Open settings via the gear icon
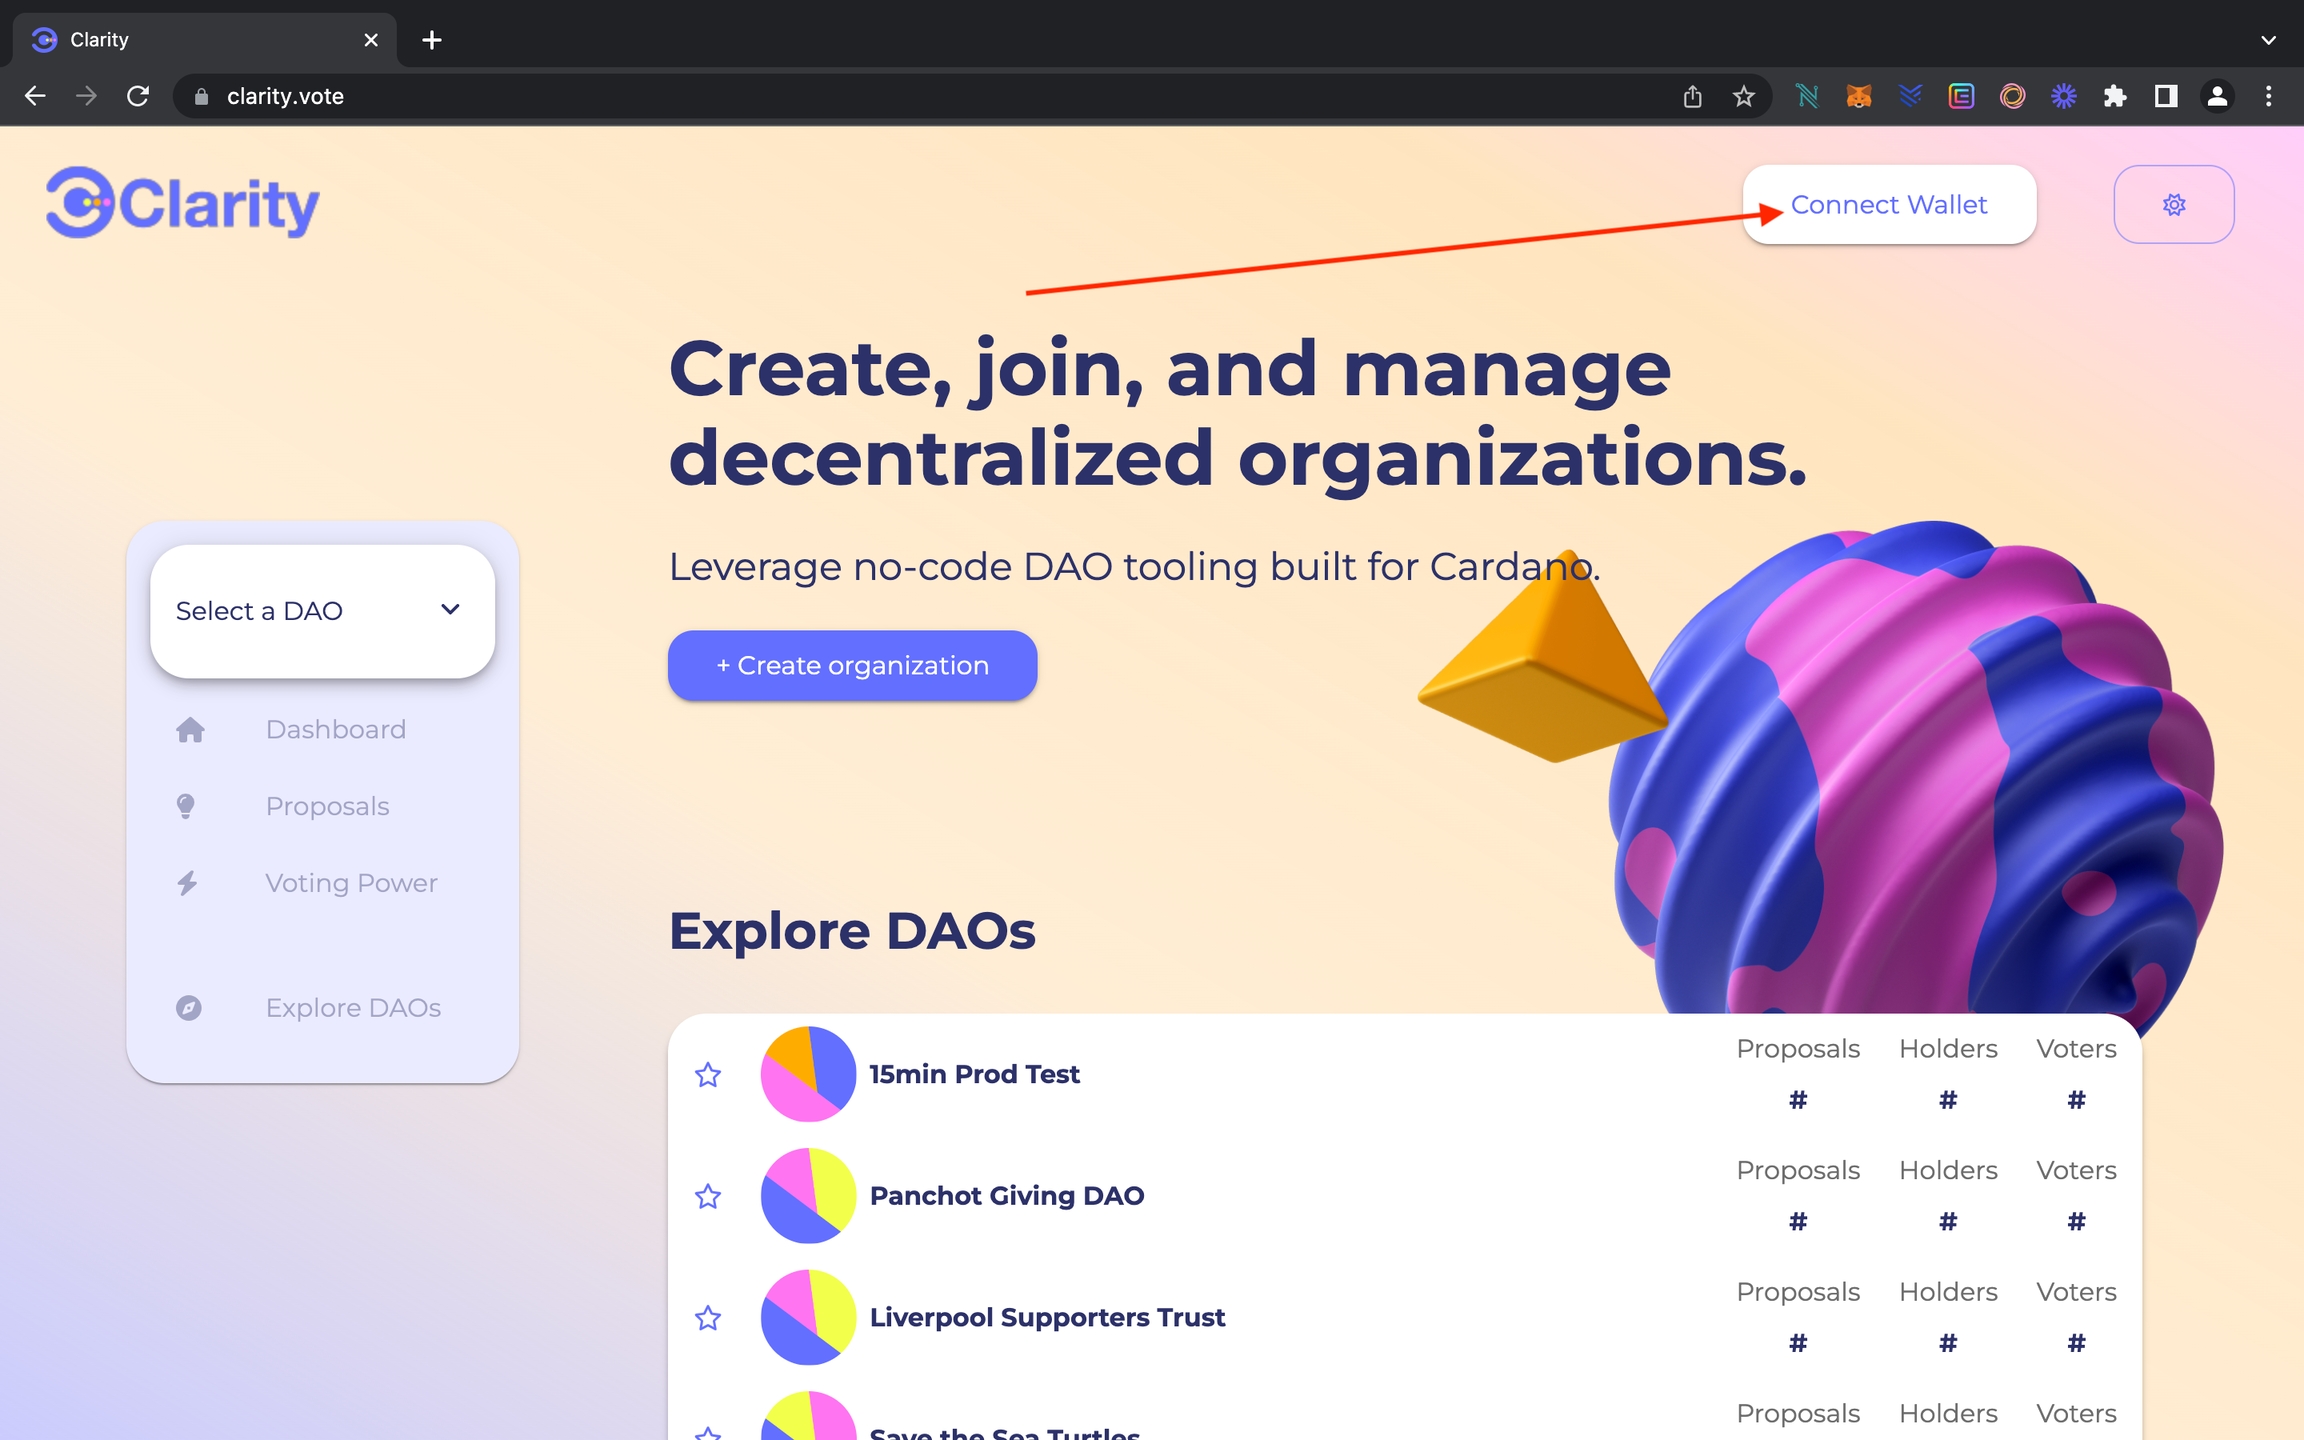Image resolution: width=2304 pixels, height=1440 pixels. pos(2173,204)
